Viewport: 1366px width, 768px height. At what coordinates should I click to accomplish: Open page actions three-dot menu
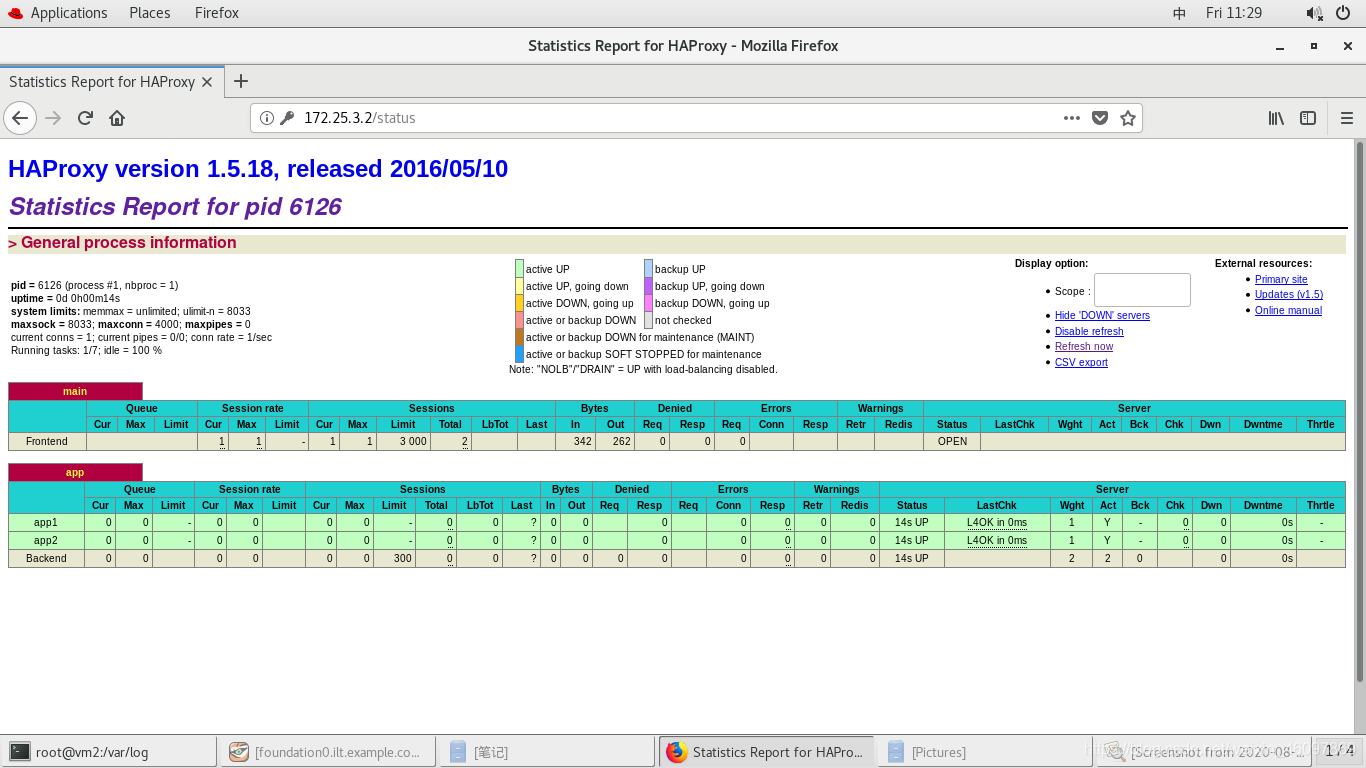tap(1072, 118)
